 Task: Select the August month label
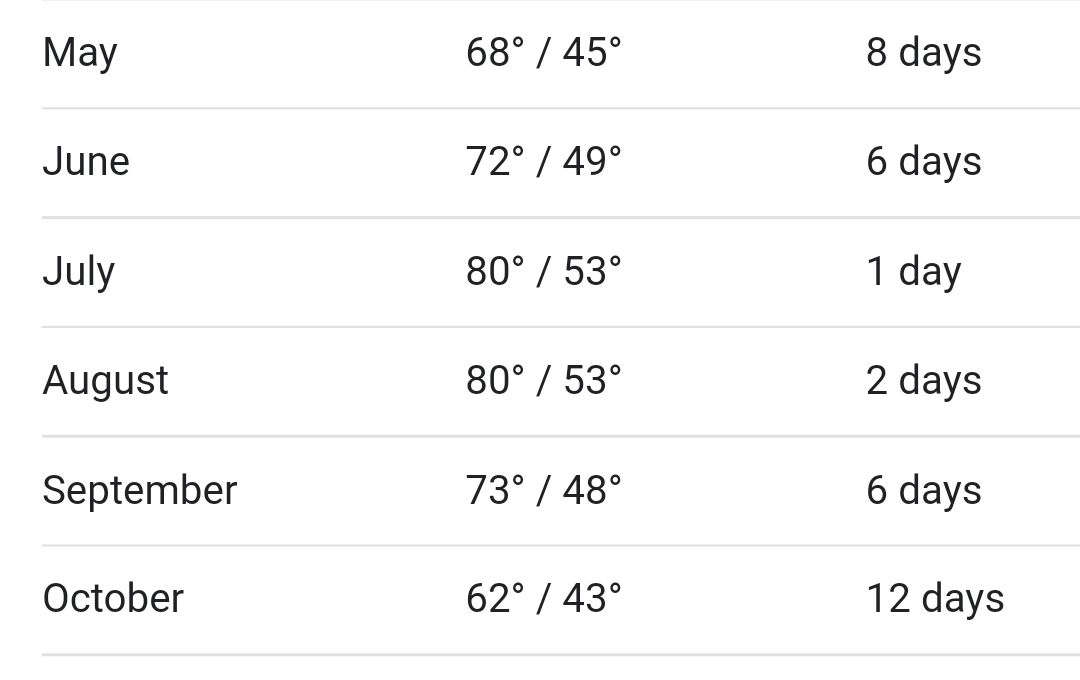(x=105, y=382)
